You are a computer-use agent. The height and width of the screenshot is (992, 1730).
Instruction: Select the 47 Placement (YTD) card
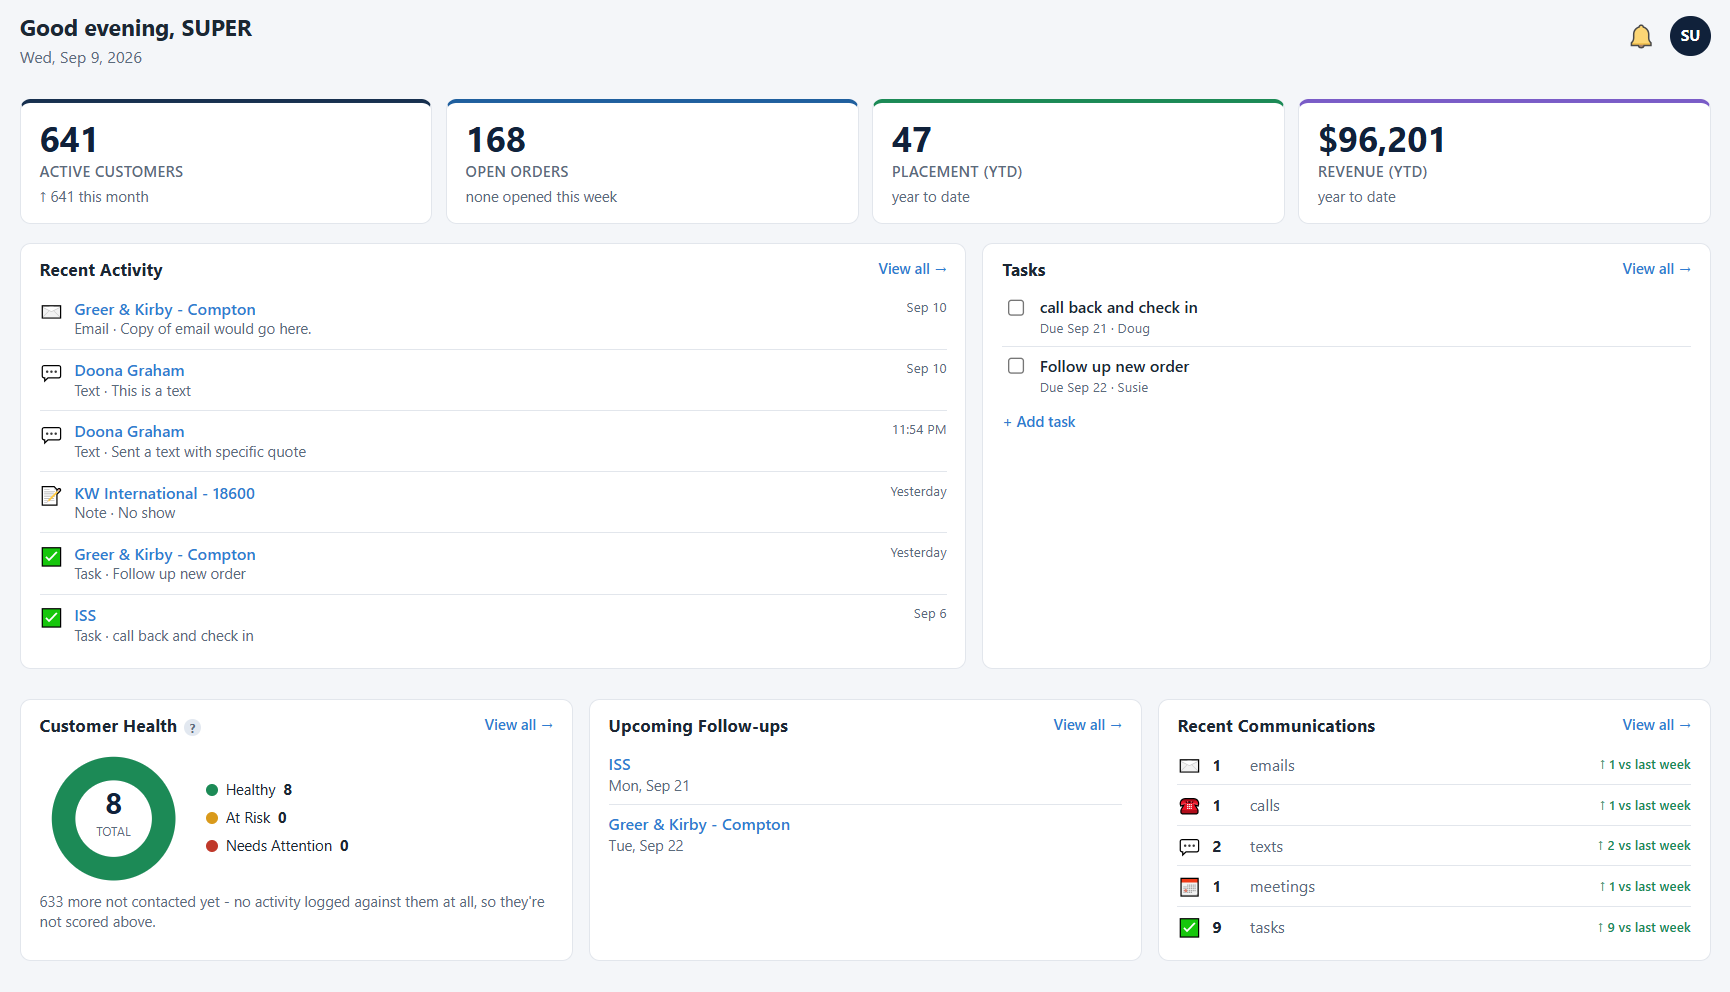coord(1078,161)
